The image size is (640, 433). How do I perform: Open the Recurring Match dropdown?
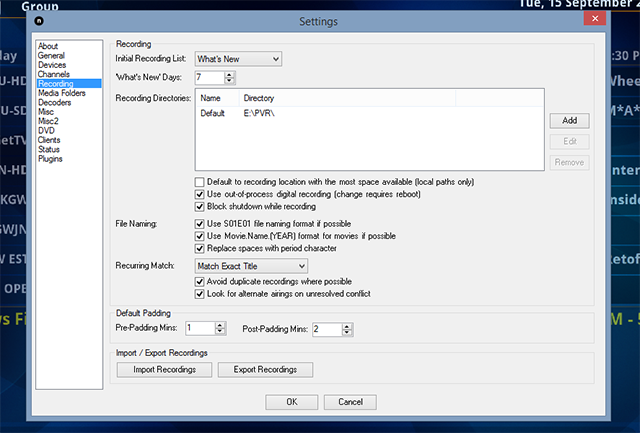(x=251, y=266)
